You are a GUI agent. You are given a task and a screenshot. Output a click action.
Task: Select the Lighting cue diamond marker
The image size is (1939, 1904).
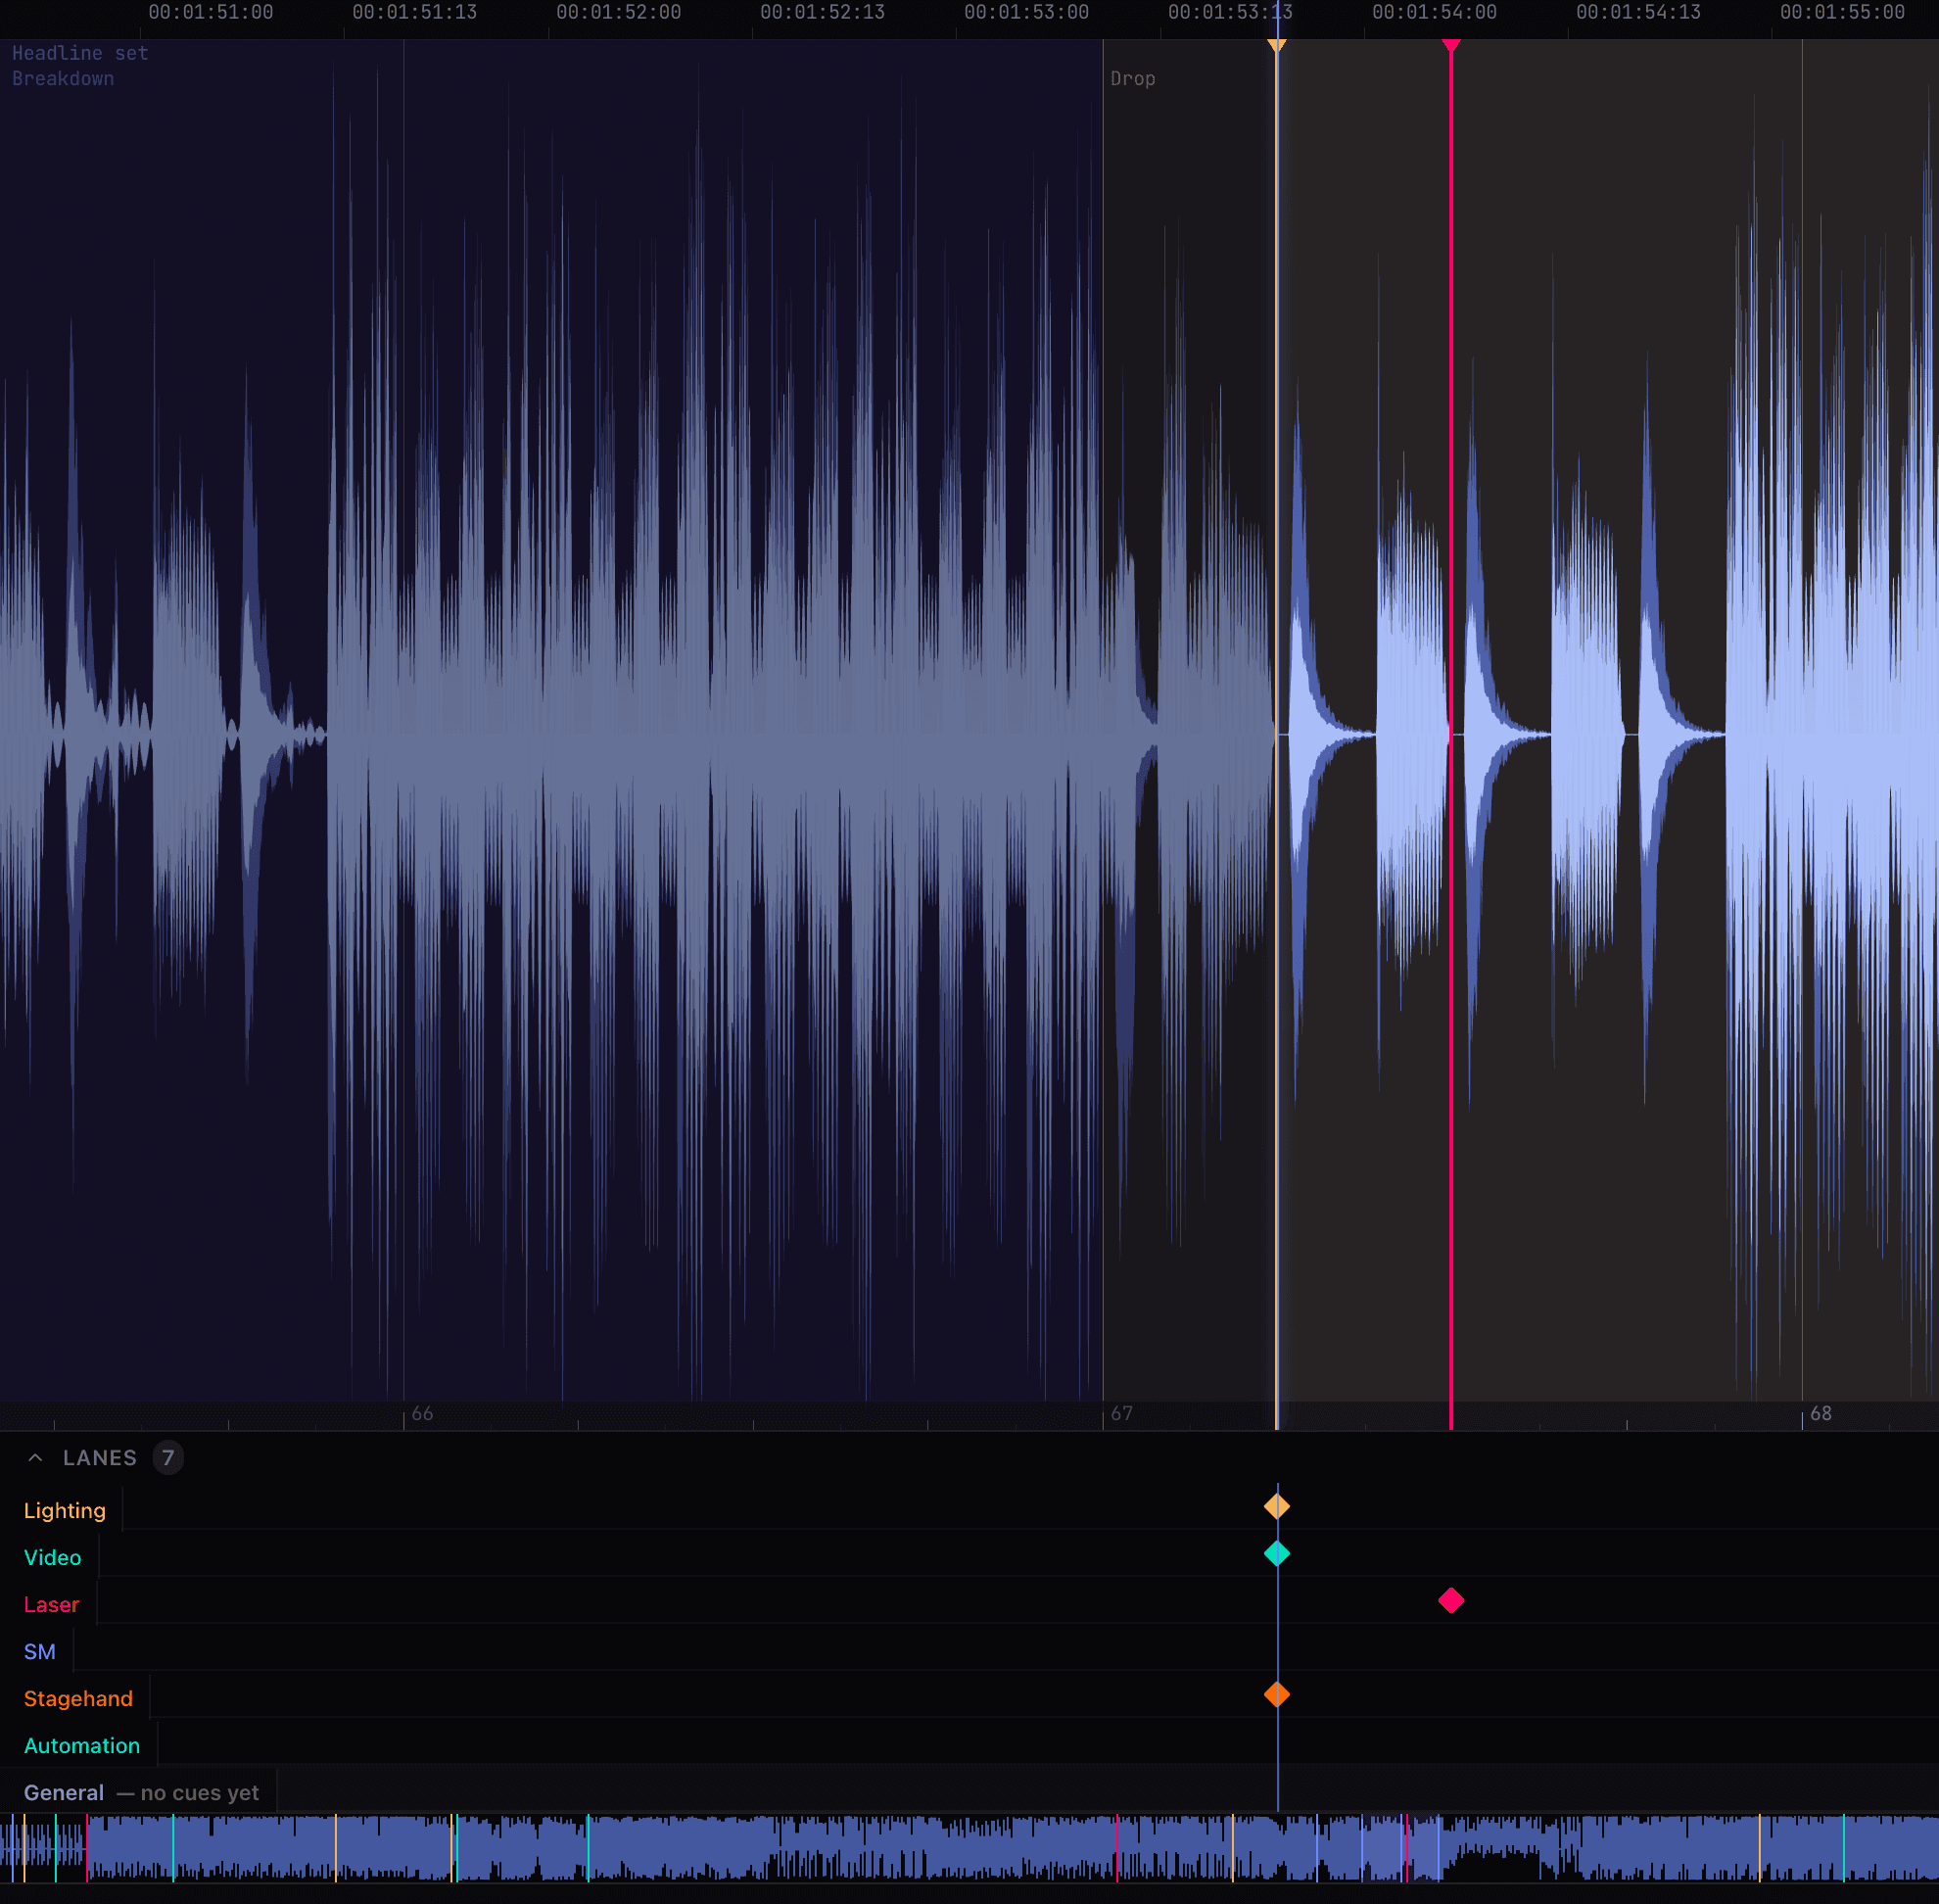click(x=1276, y=1506)
